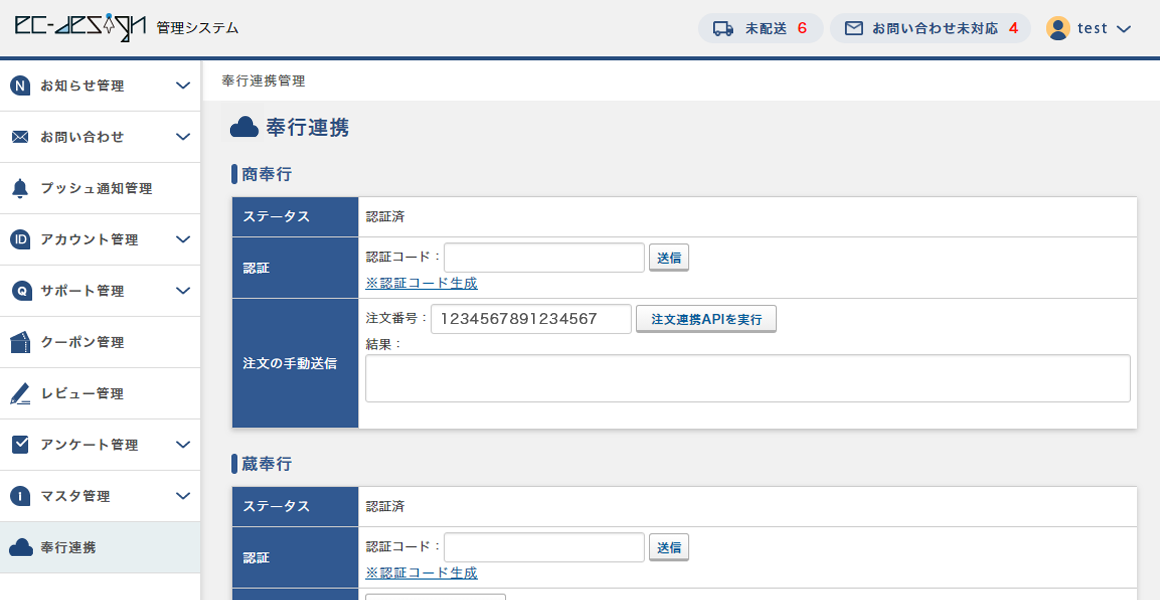Image resolution: width=1160 pixels, height=600 pixels.
Task: Click the bell icon for プッシュ通知管理
Action: pyautogui.click(x=20, y=188)
